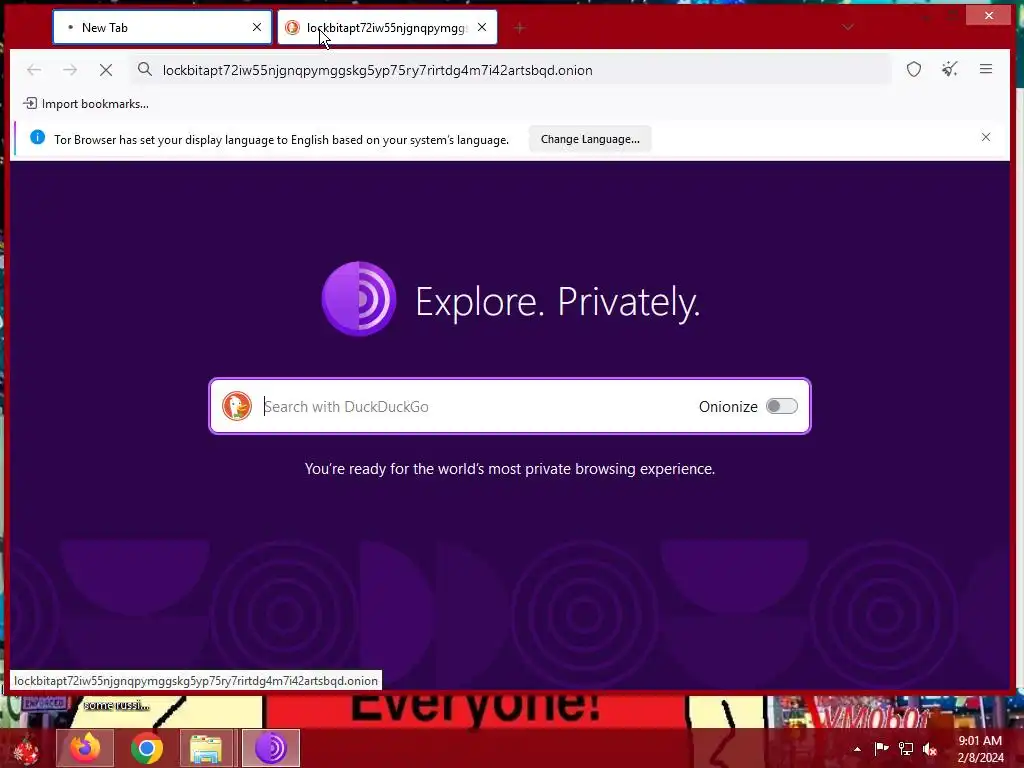Click the taskbar clock showing 9:01 AM
This screenshot has width=1024, height=768.
[980, 749]
